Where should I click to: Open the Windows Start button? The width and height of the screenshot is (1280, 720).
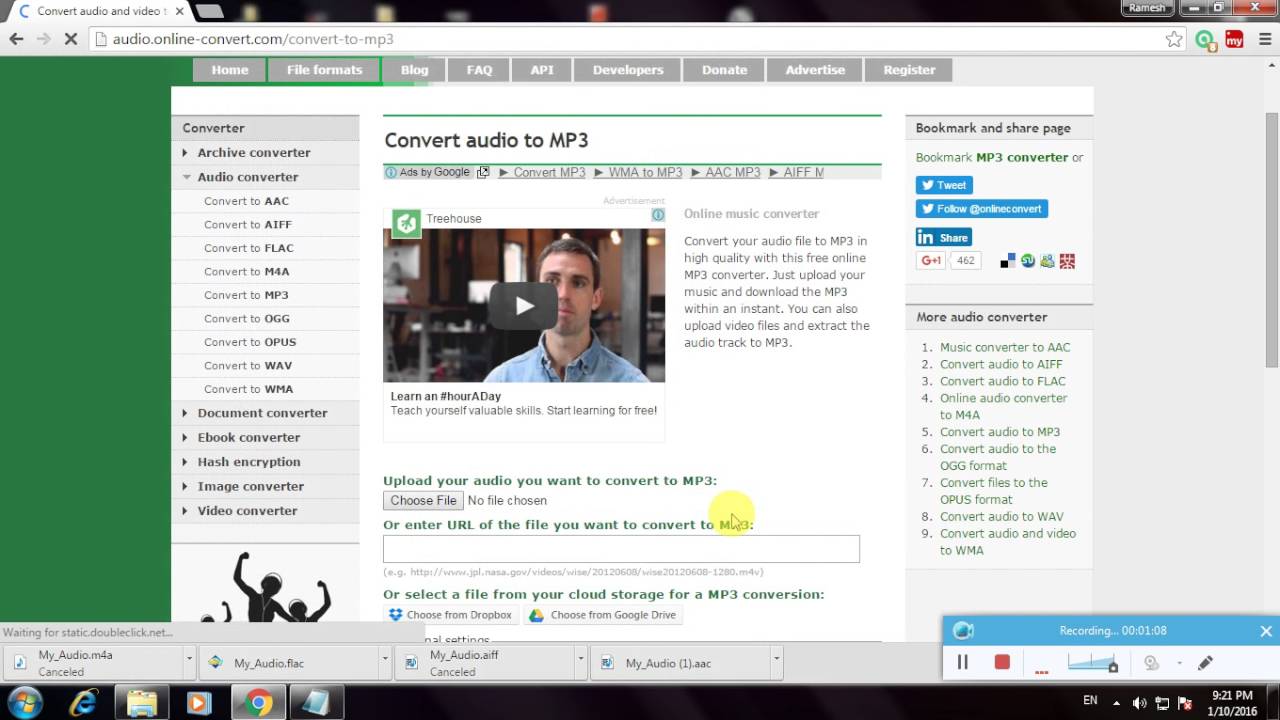click(26, 703)
